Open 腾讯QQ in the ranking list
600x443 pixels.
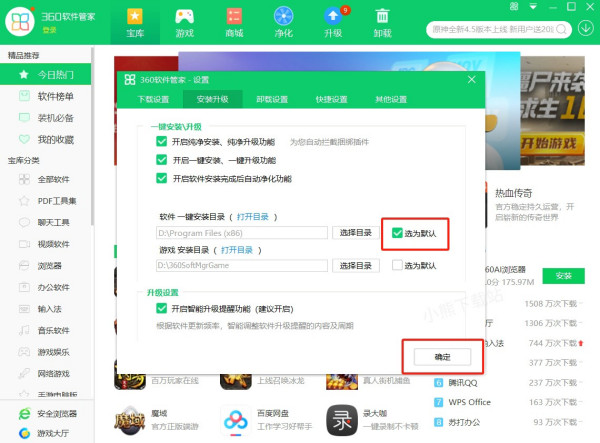tap(463, 383)
